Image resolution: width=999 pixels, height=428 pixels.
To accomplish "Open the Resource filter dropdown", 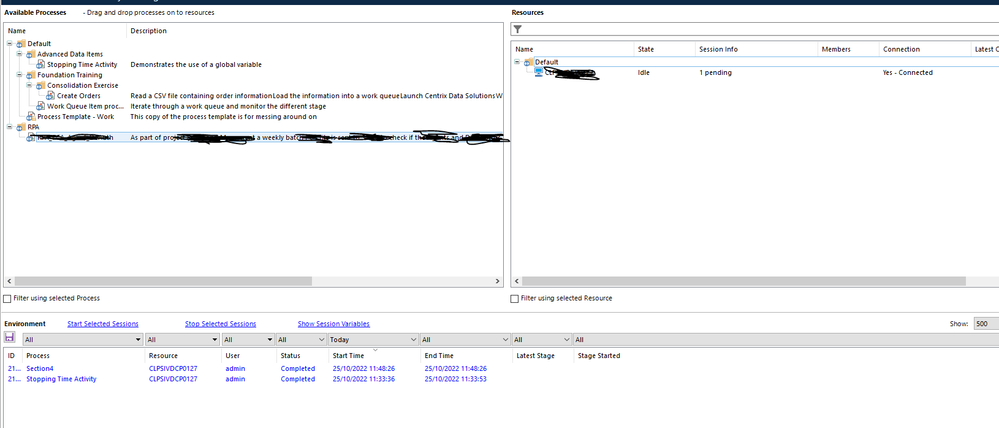I will tap(214, 340).
